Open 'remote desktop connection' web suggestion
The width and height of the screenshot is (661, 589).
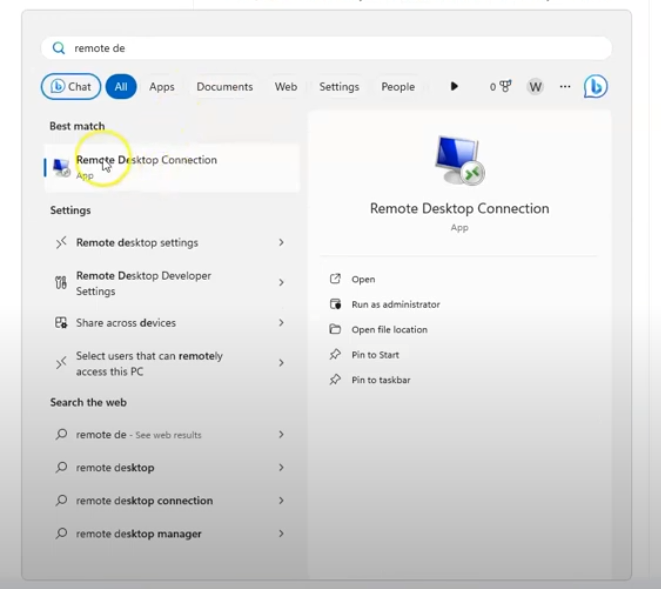172,500
